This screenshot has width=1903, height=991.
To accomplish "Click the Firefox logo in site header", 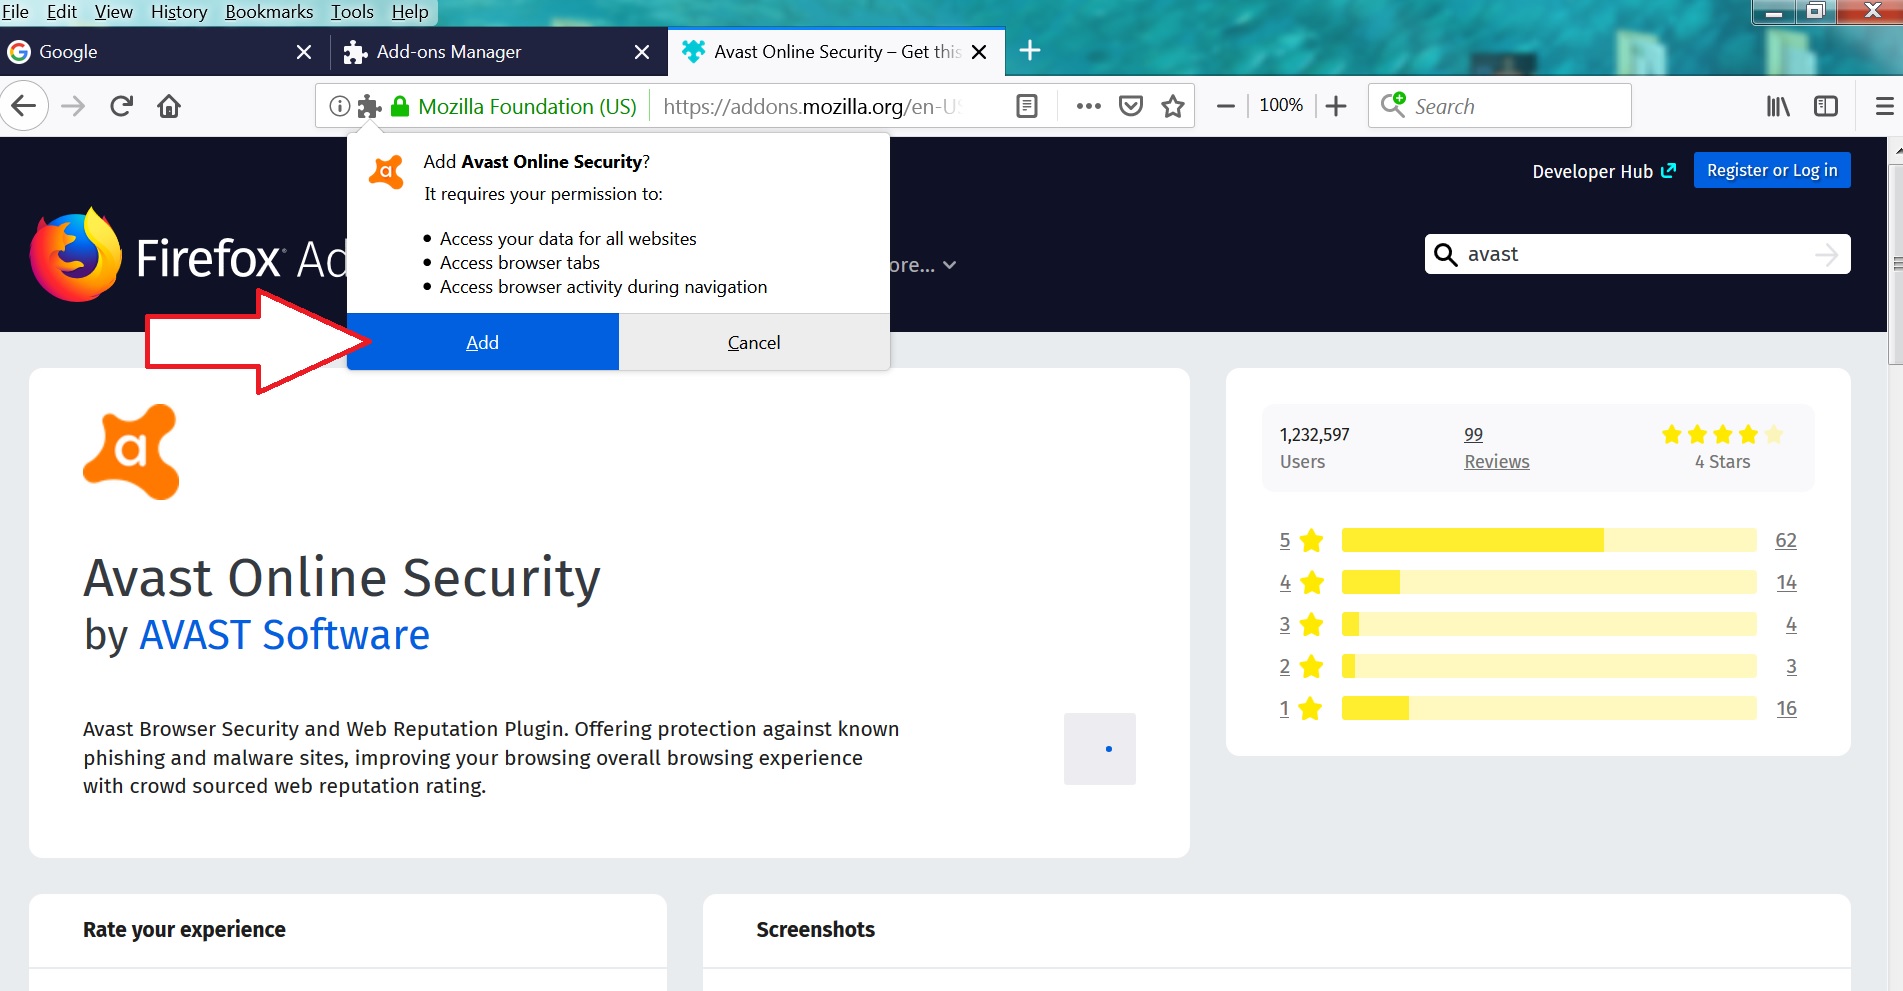I will click(75, 255).
